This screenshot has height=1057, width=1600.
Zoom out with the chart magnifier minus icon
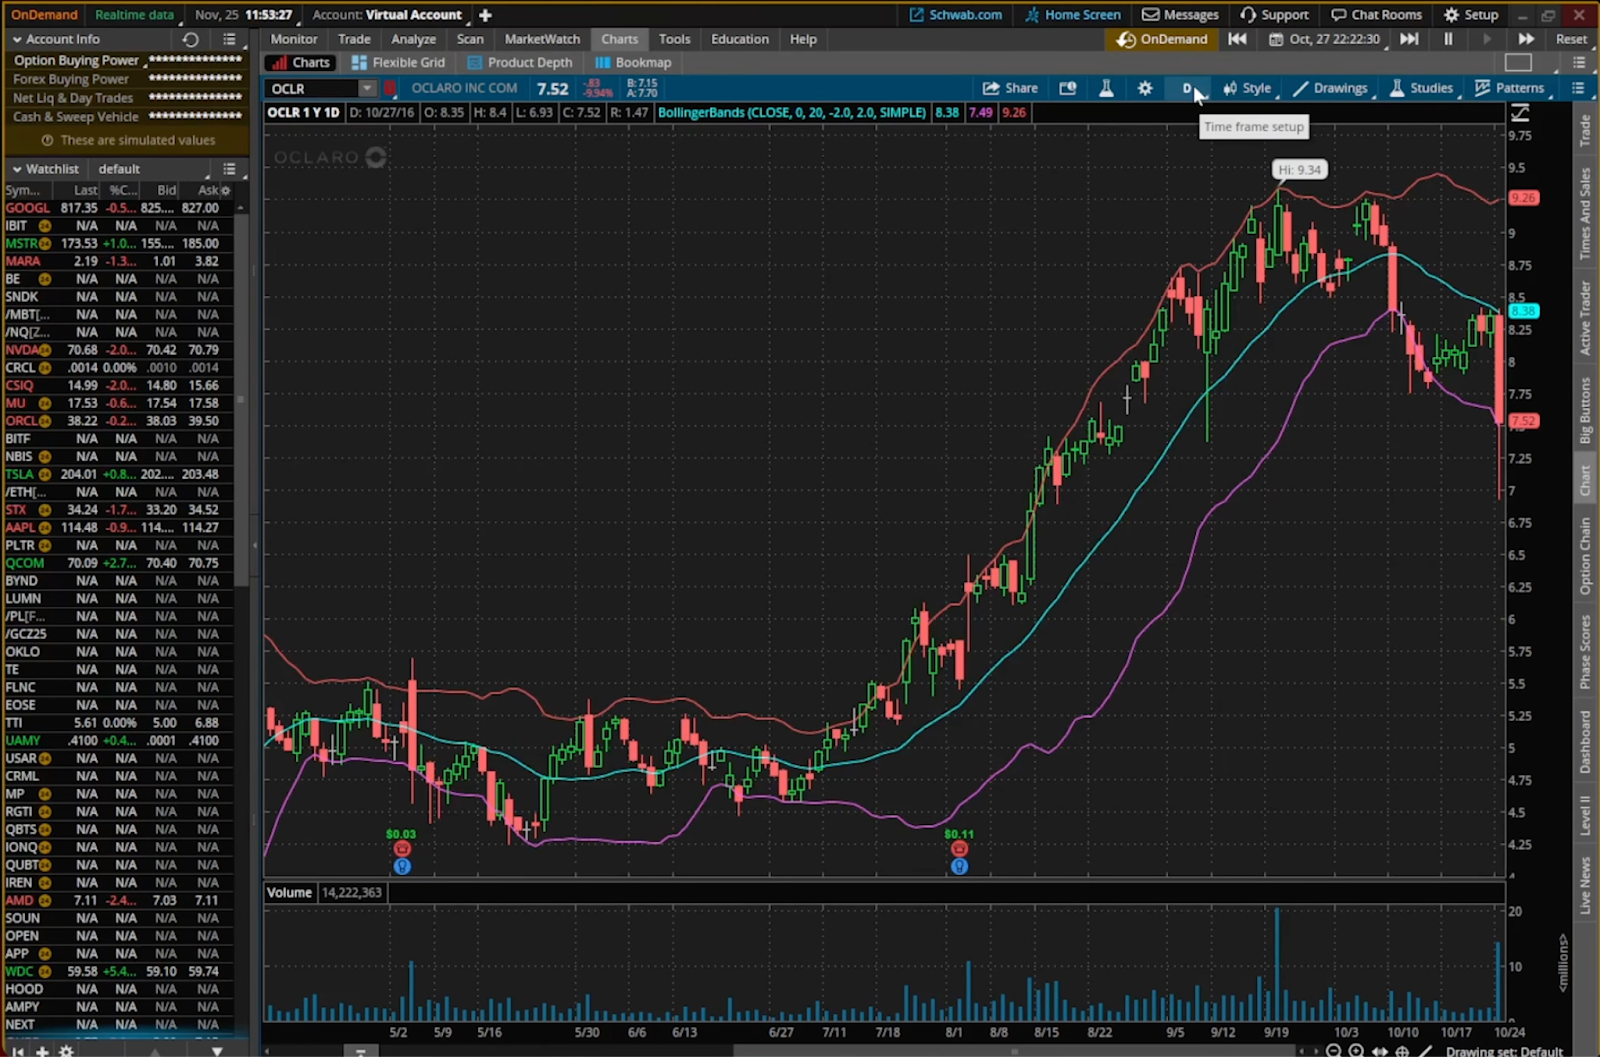[1333, 1050]
